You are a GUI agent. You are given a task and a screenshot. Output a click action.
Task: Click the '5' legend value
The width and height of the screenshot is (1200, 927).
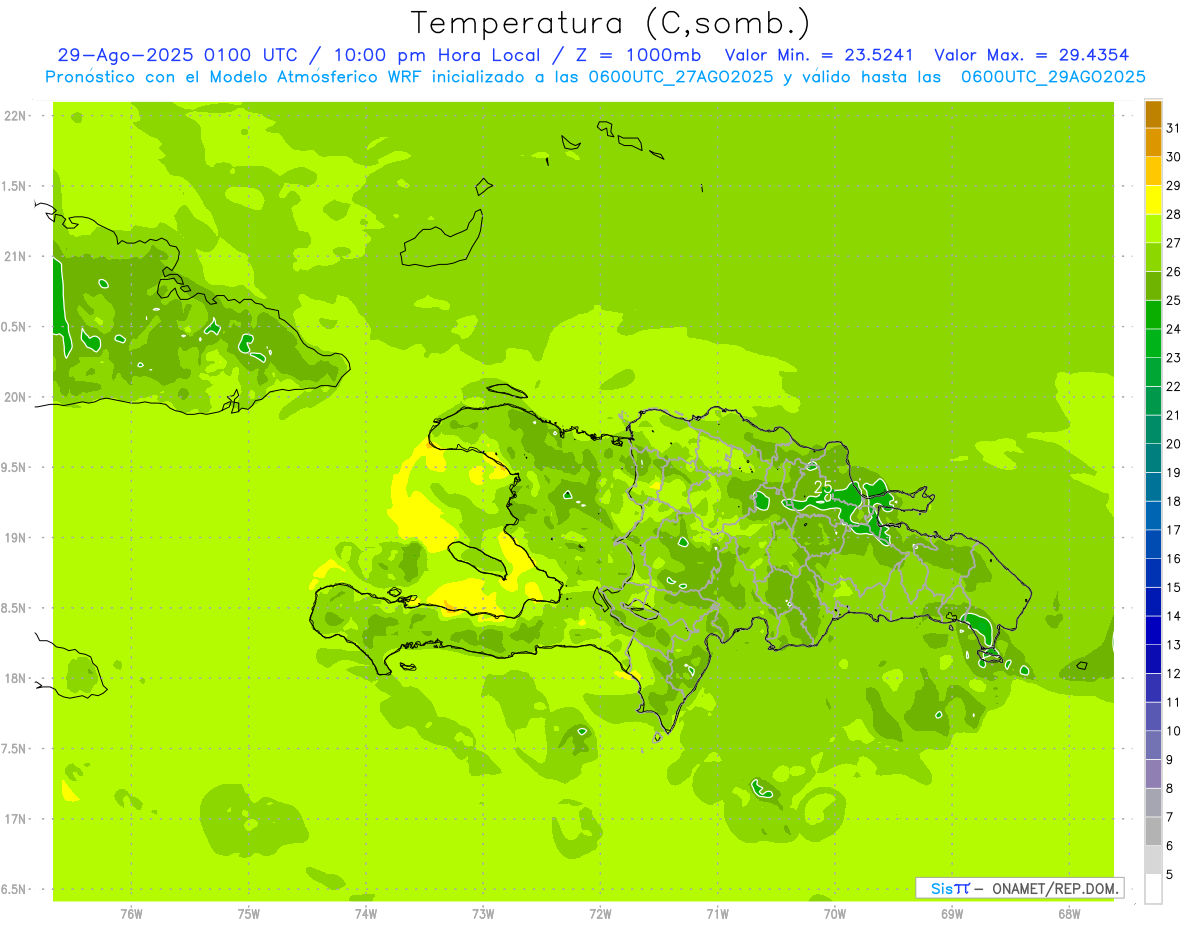pyautogui.click(x=1169, y=874)
